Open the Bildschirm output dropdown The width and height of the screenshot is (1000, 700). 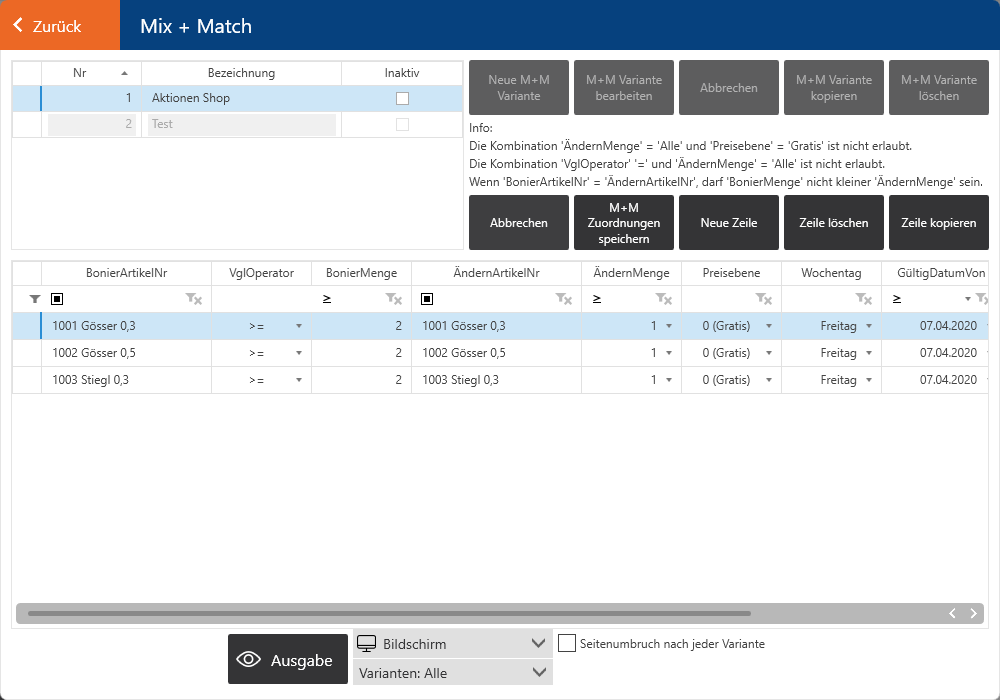(452, 643)
